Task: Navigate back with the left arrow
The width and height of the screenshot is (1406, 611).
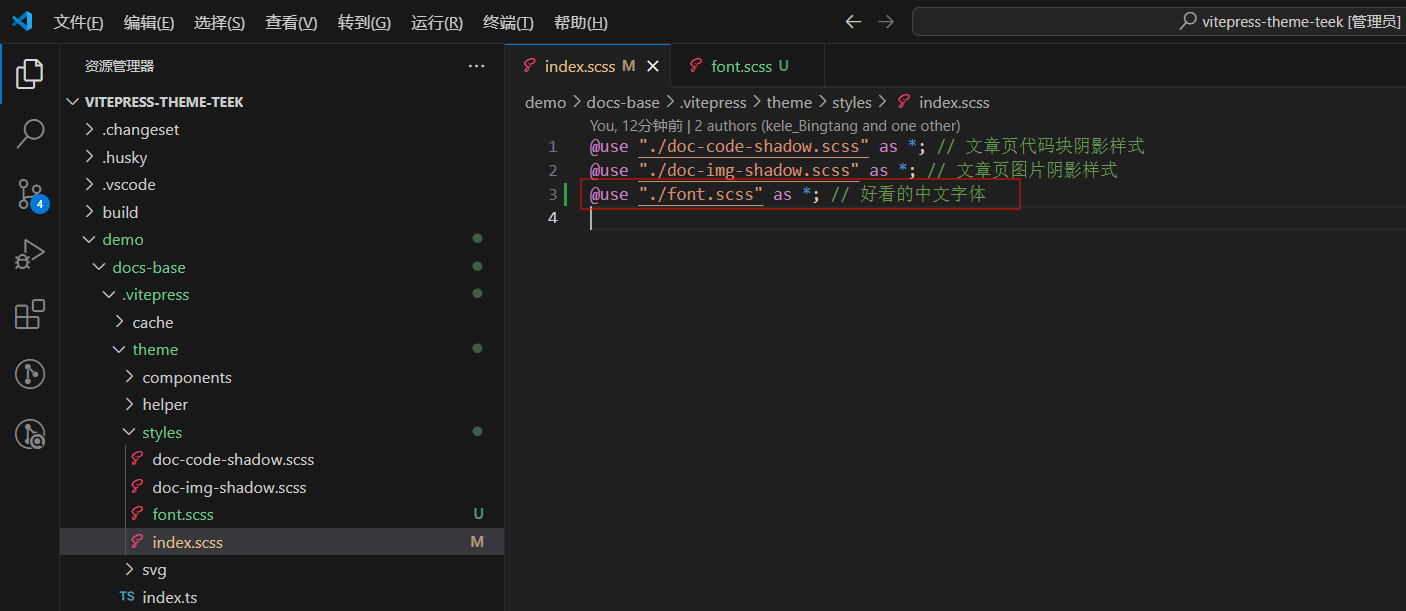Action: coord(853,22)
